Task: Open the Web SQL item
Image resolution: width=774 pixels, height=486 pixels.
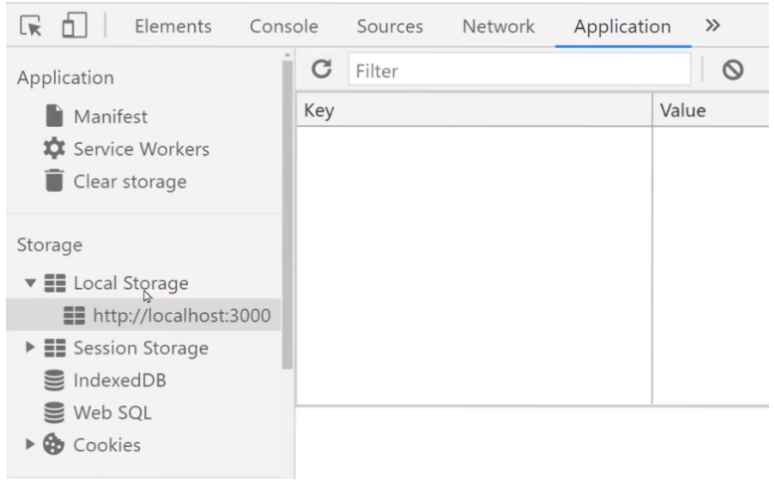Action: point(113,412)
